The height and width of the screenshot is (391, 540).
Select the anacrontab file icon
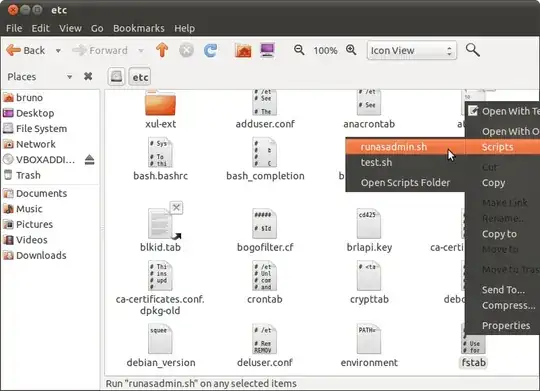[368, 102]
